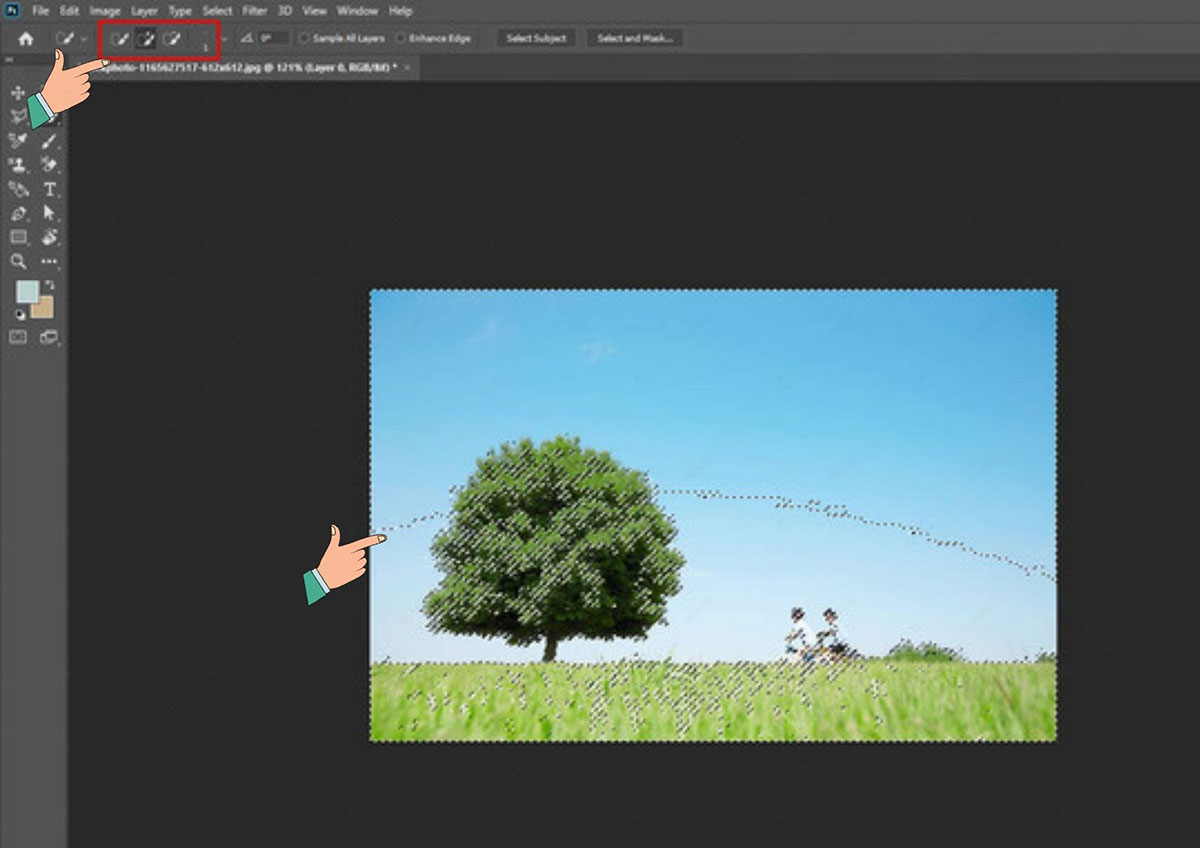Viewport: 1200px width, 848px height.
Task: Open the Window menu
Action: pos(357,11)
